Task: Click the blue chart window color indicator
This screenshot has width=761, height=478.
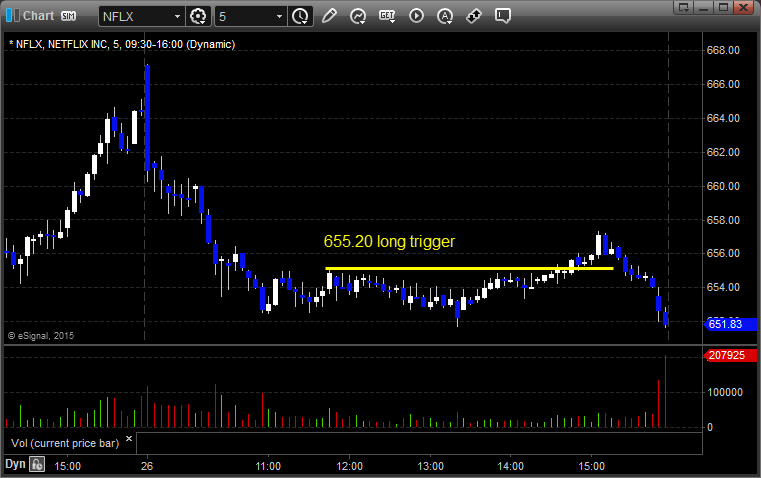Action: [13, 16]
